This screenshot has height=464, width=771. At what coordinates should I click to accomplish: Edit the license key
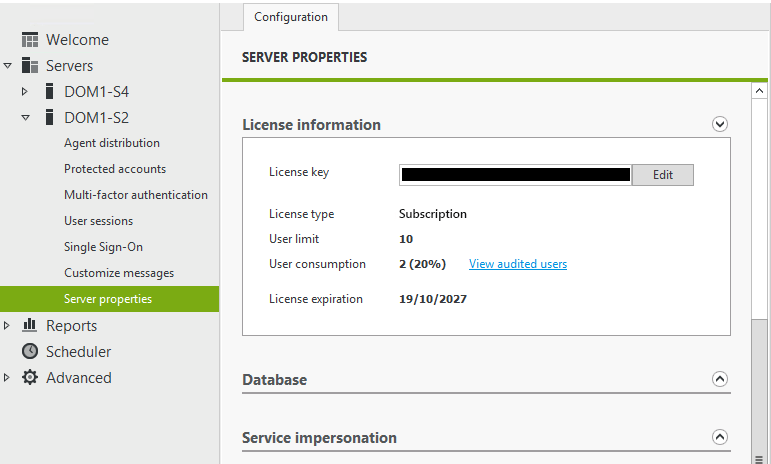tap(662, 175)
